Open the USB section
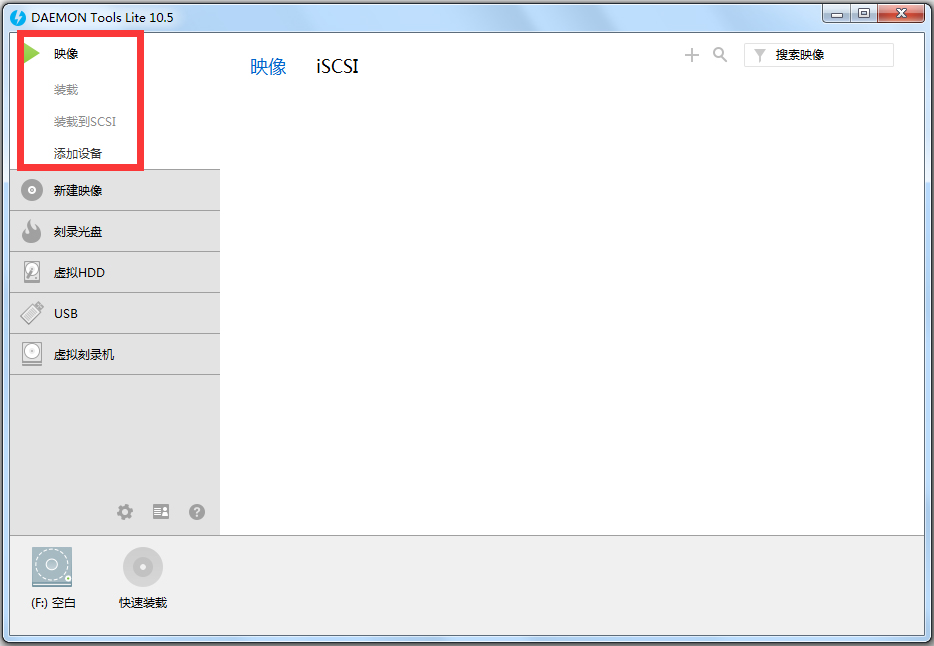934x646 pixels. tap(115, 313)
